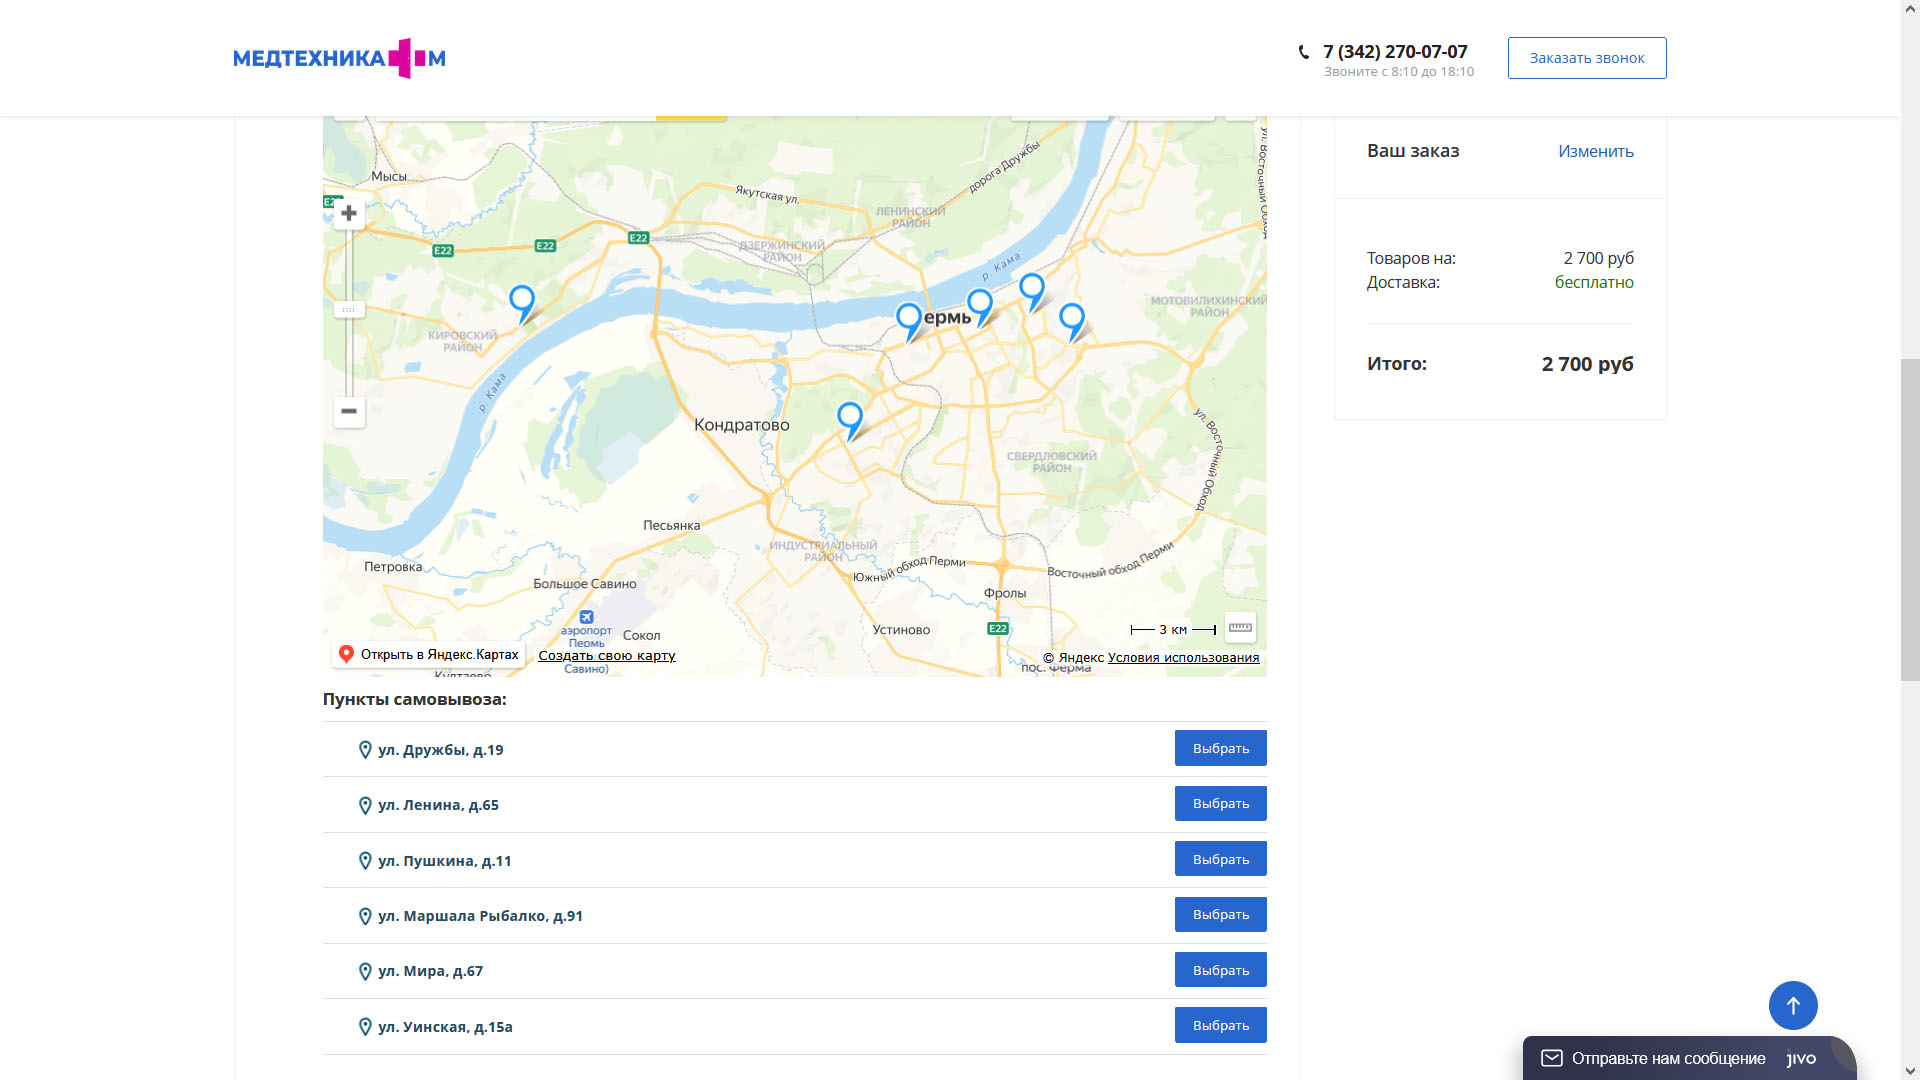Zoom out the map with minus button
Image resolution: width=1920 pixels, height=1080 pixels.
[x=349, y=411]
